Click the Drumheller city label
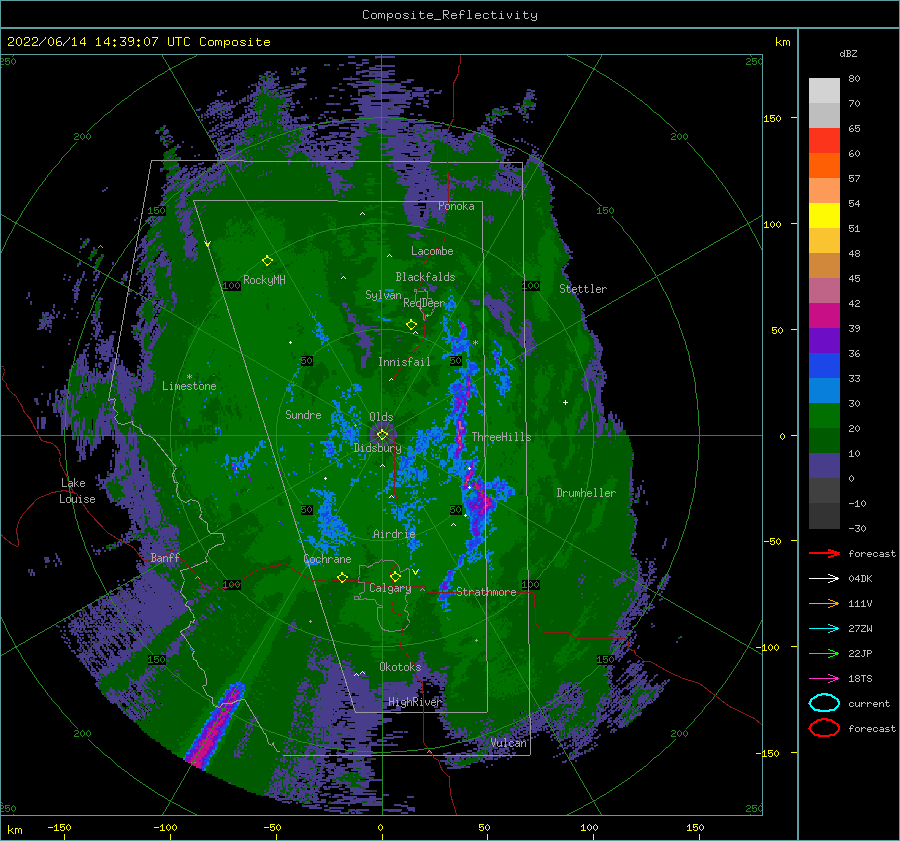 coord(586,493)
